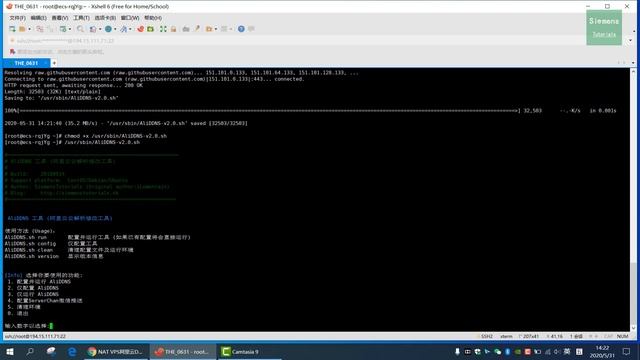Switch to the Camtasia 9 taskbar button
Image resolution: width=640 pixels, height=360 pixels.
coord(249,351)
